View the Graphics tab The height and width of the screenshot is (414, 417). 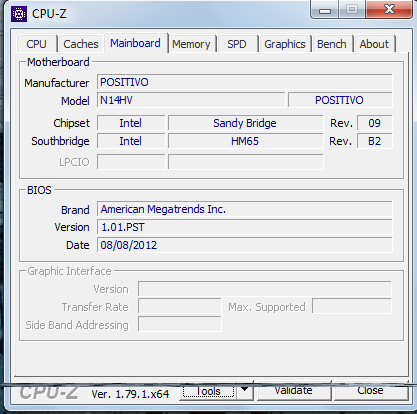click(x=285, y=44)
